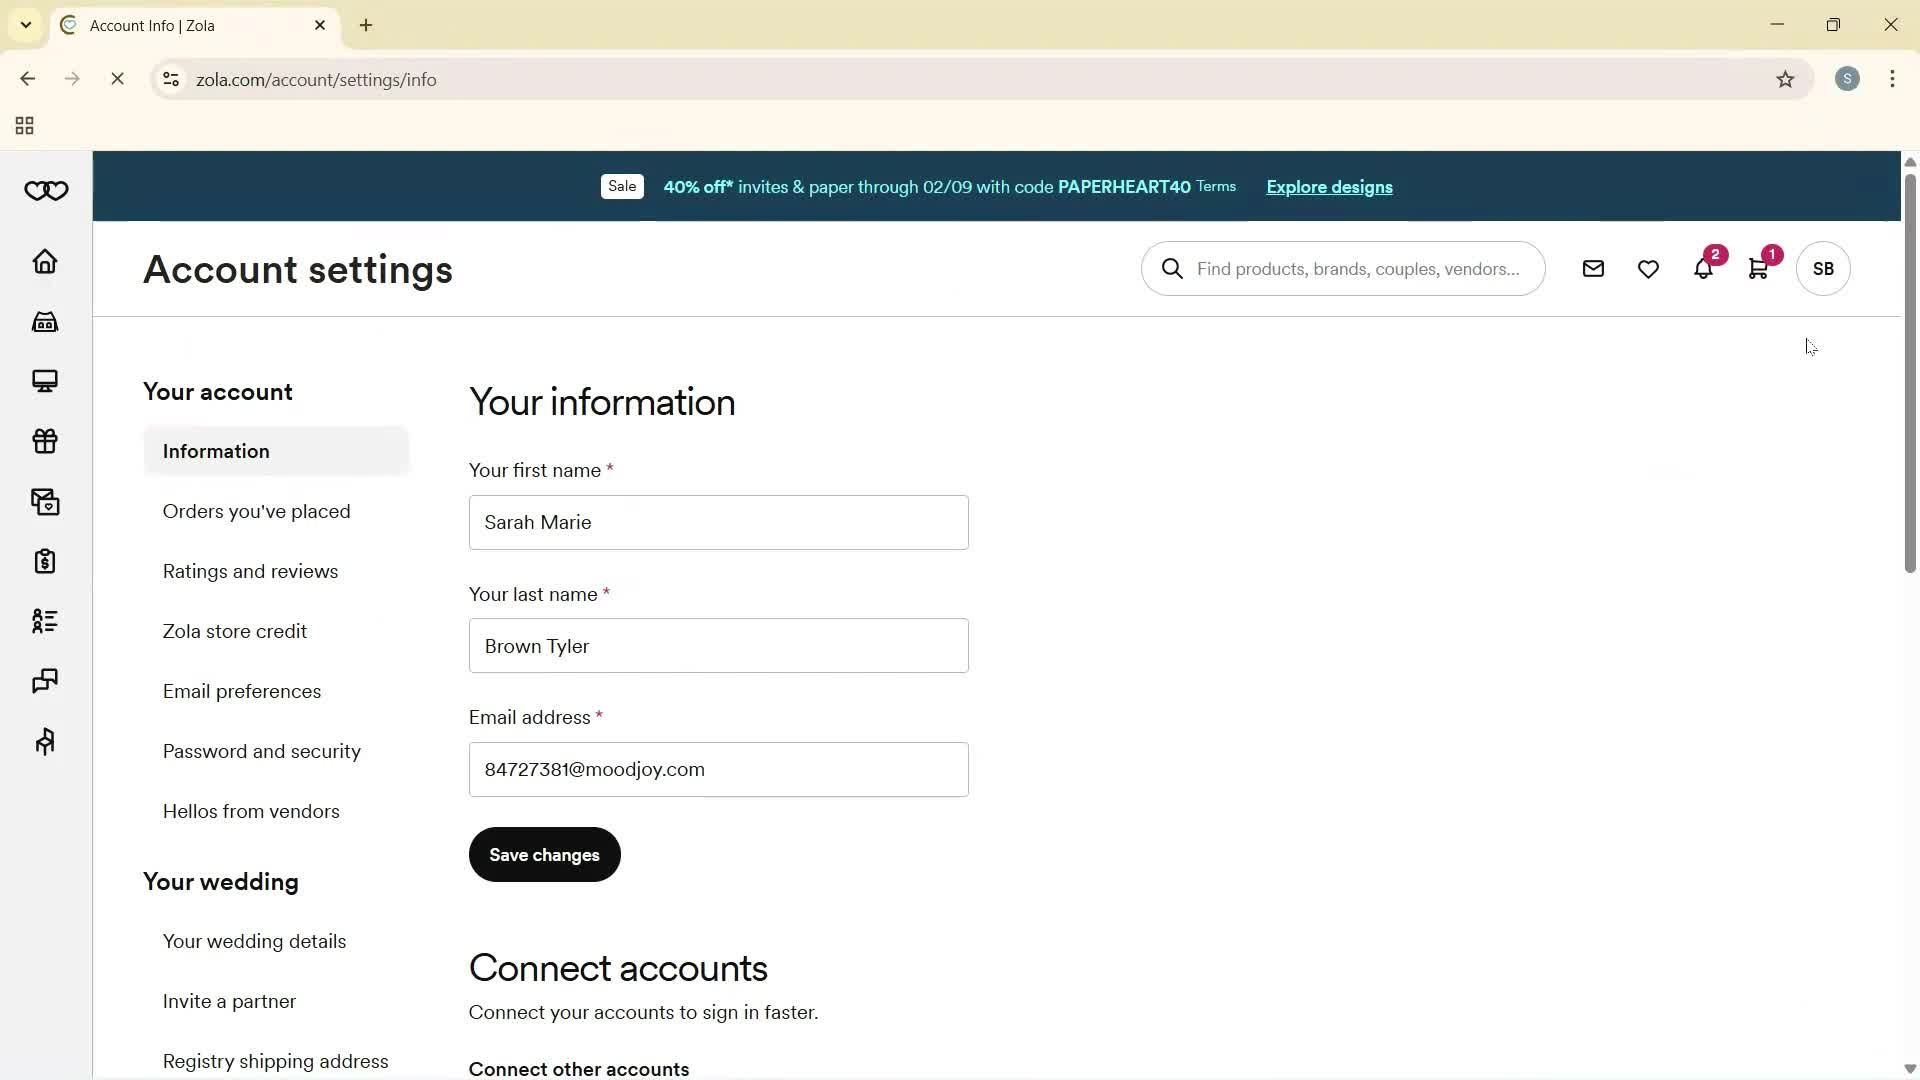Click the email address input field
This screenshot has height=1080, width=1920.
718,769
